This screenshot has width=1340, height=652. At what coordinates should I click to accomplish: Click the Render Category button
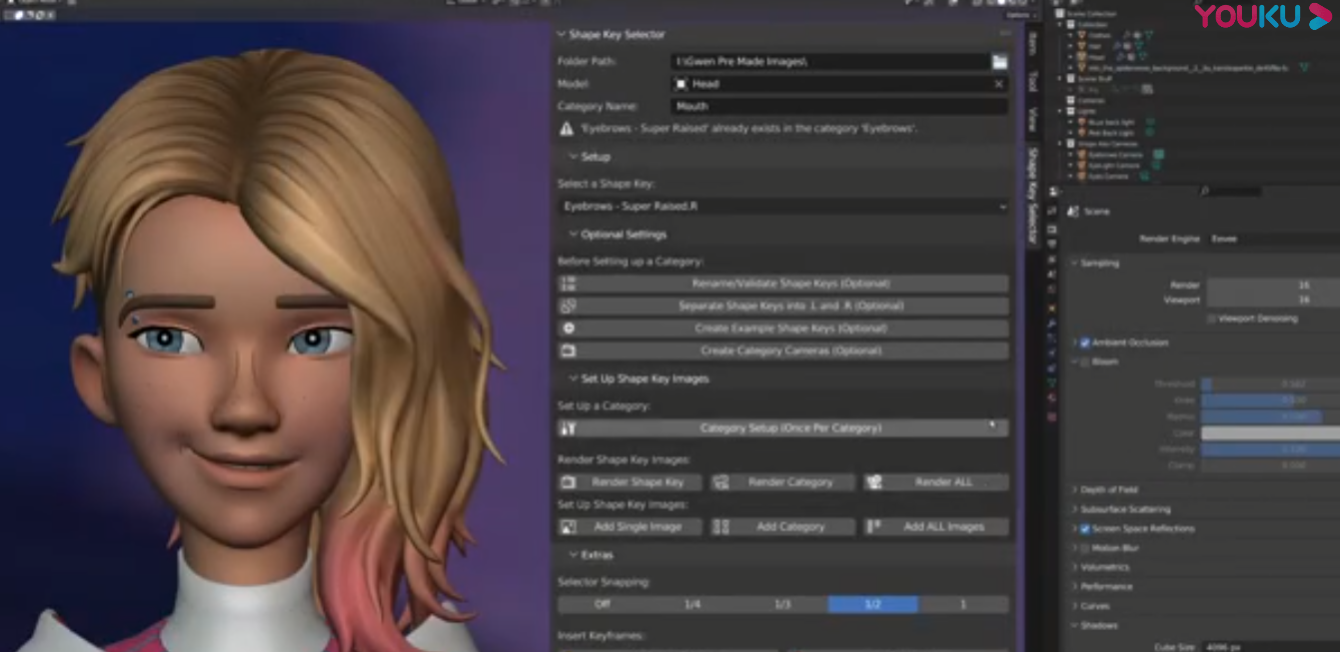[x=783, y=482]
